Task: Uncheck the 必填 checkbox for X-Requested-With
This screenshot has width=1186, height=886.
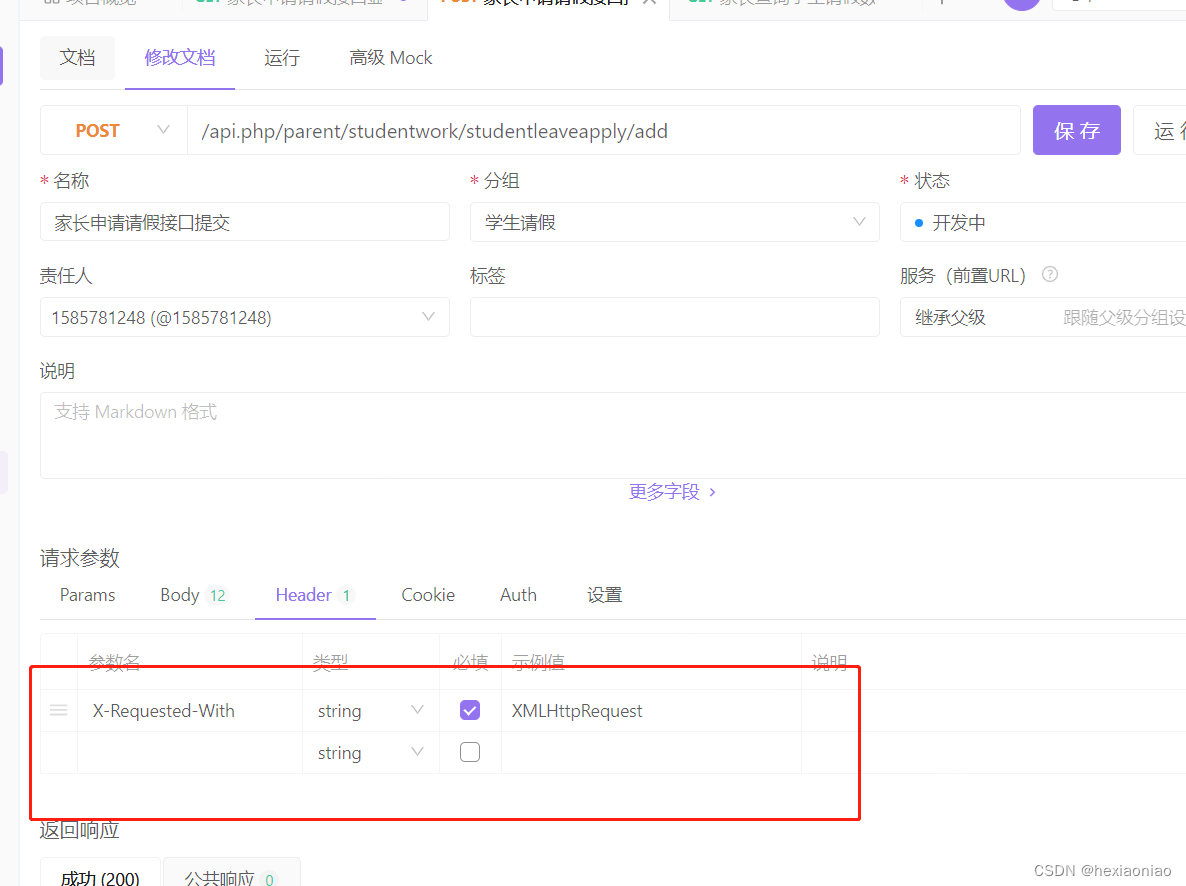Action: pos(469,709)
